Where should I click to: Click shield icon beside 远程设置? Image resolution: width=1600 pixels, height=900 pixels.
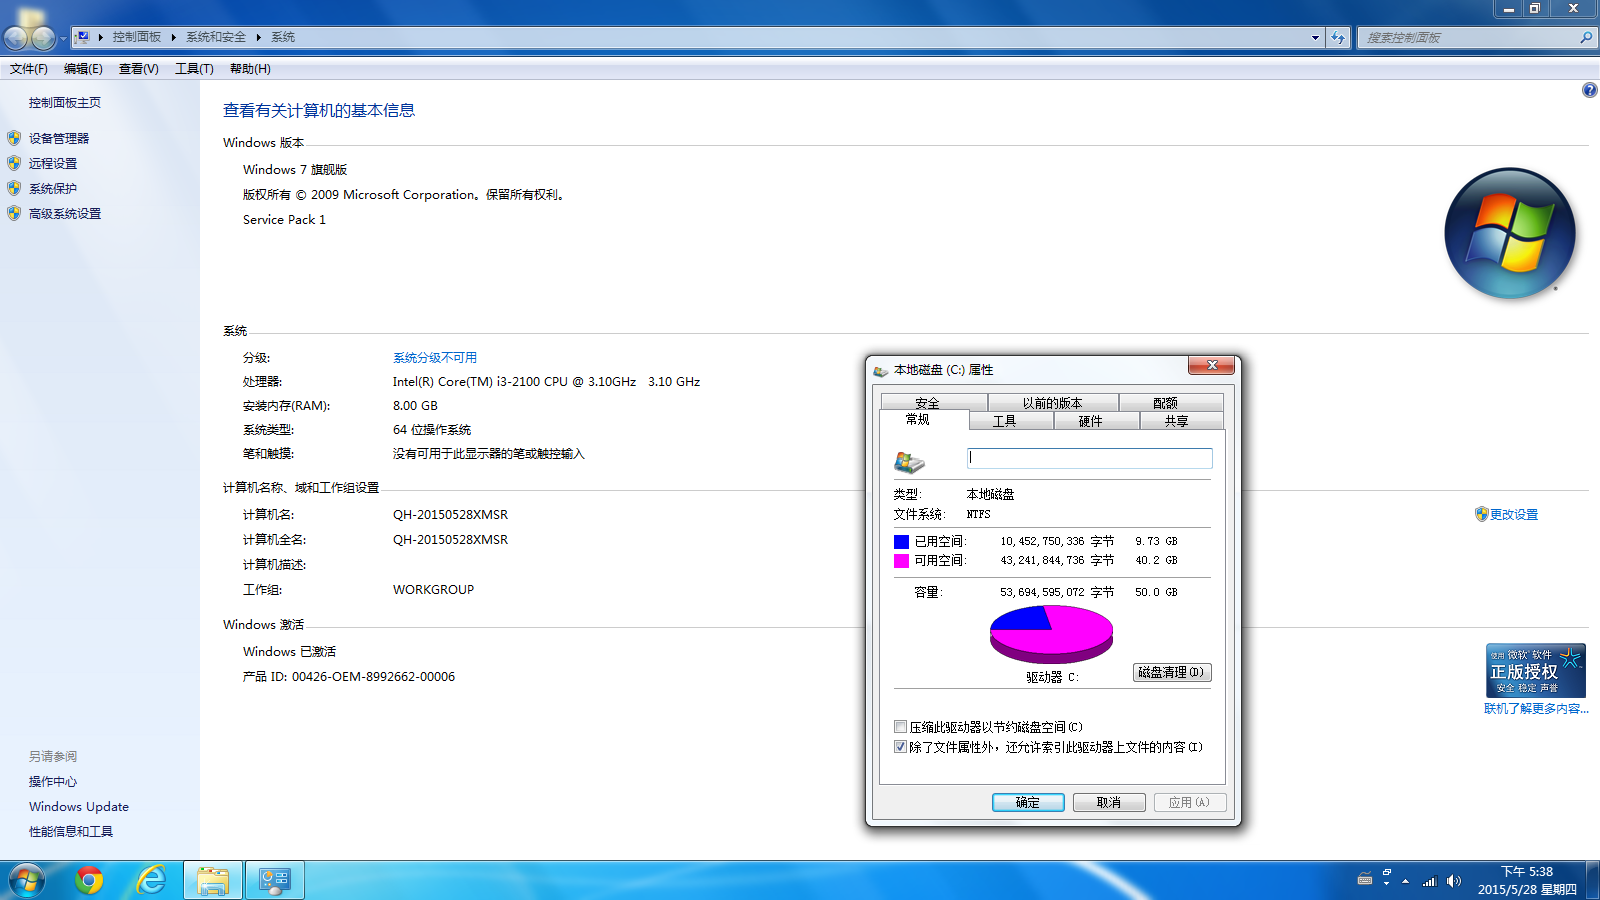14,163
